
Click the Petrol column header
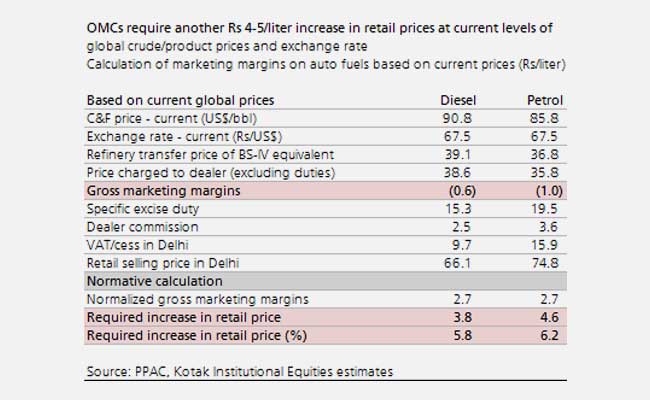coord(541,101)
